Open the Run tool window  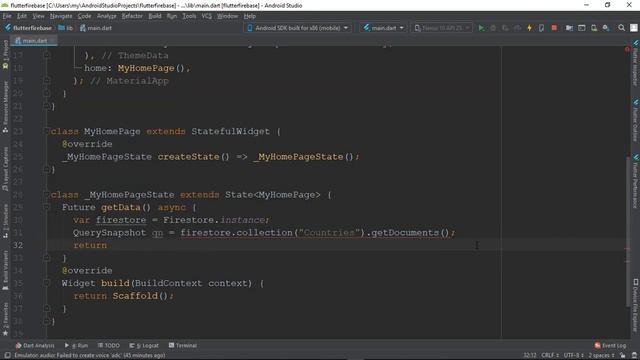tap(76, 345)
